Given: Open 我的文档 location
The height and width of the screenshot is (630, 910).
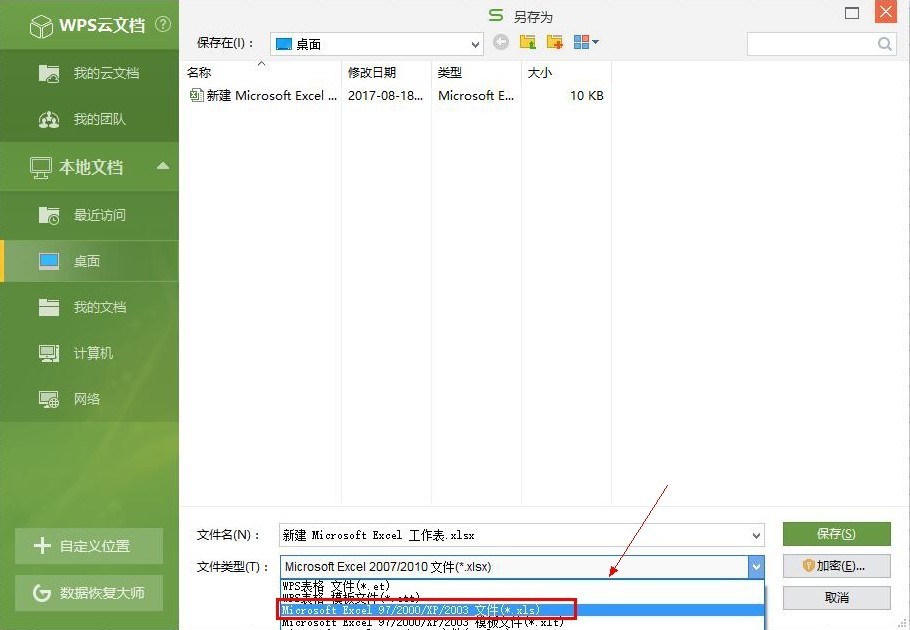Looking at the screenshot, I should pos(89,307).
